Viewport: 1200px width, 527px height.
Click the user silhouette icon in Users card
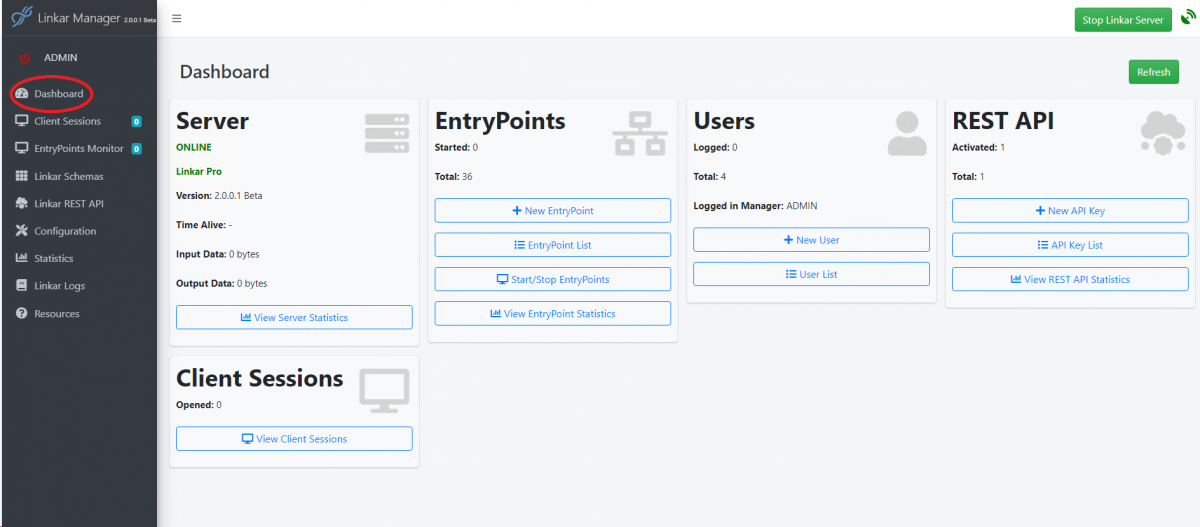907,133
